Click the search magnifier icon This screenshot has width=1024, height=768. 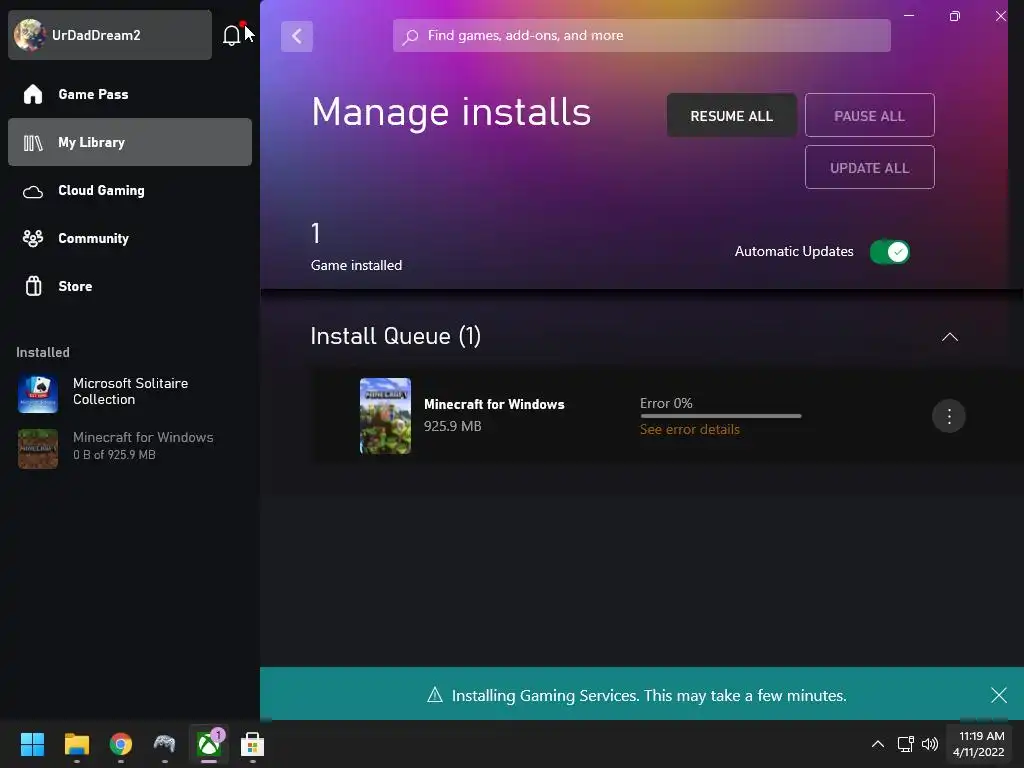pos(410,36)
